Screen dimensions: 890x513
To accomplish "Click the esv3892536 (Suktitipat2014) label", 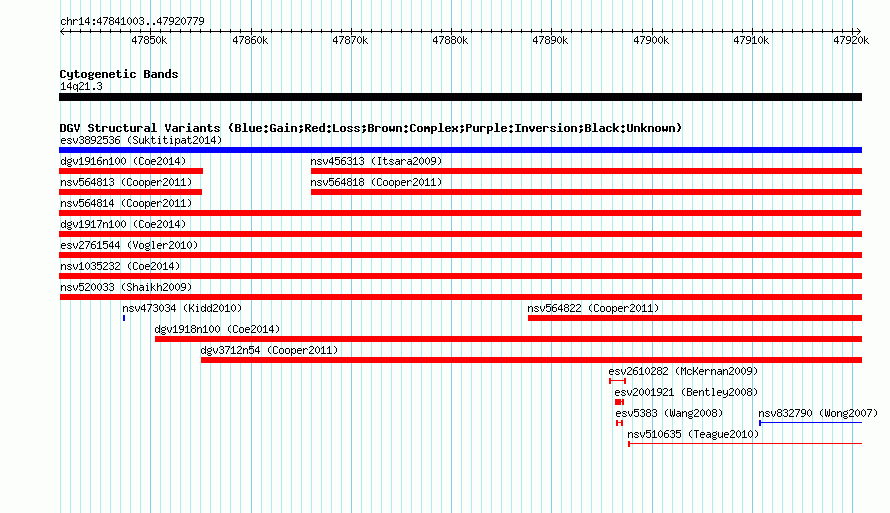I will (x=141, y=140).
